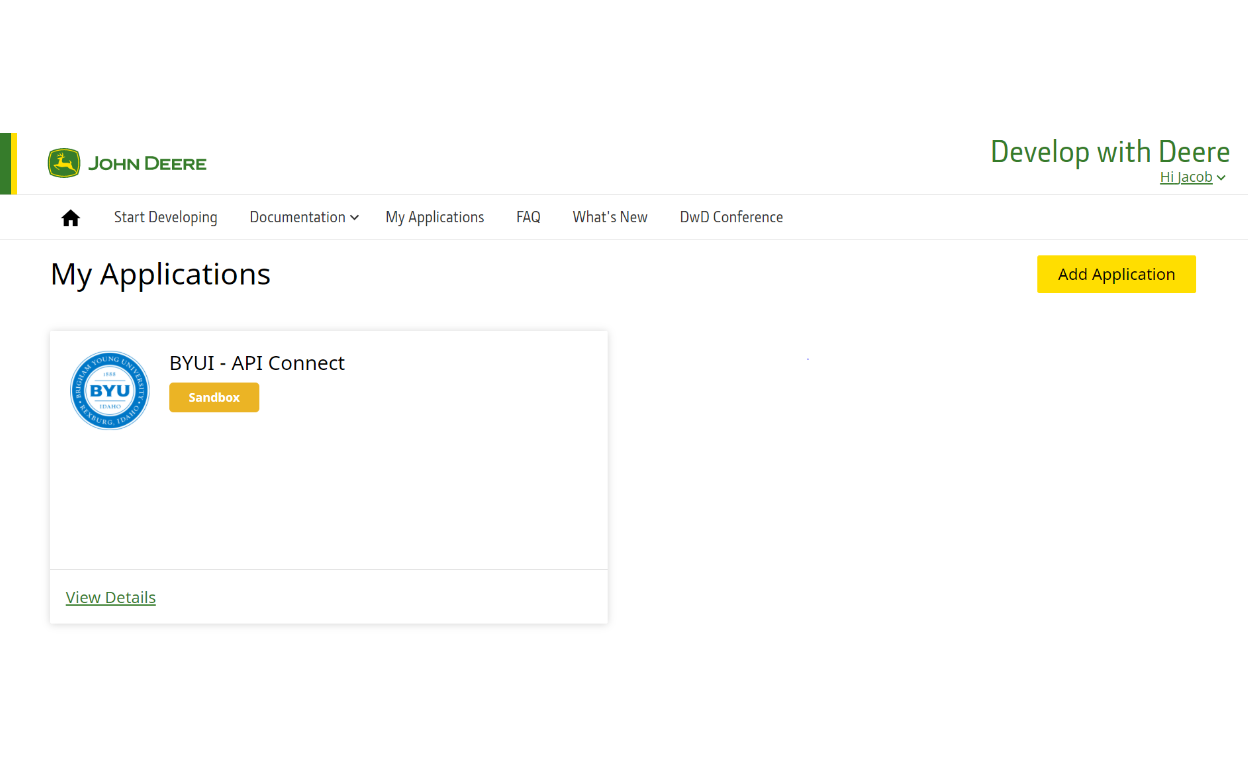Click the Develop with Deere heading
Screen dimensions: 1248x768
[1110, 152]
